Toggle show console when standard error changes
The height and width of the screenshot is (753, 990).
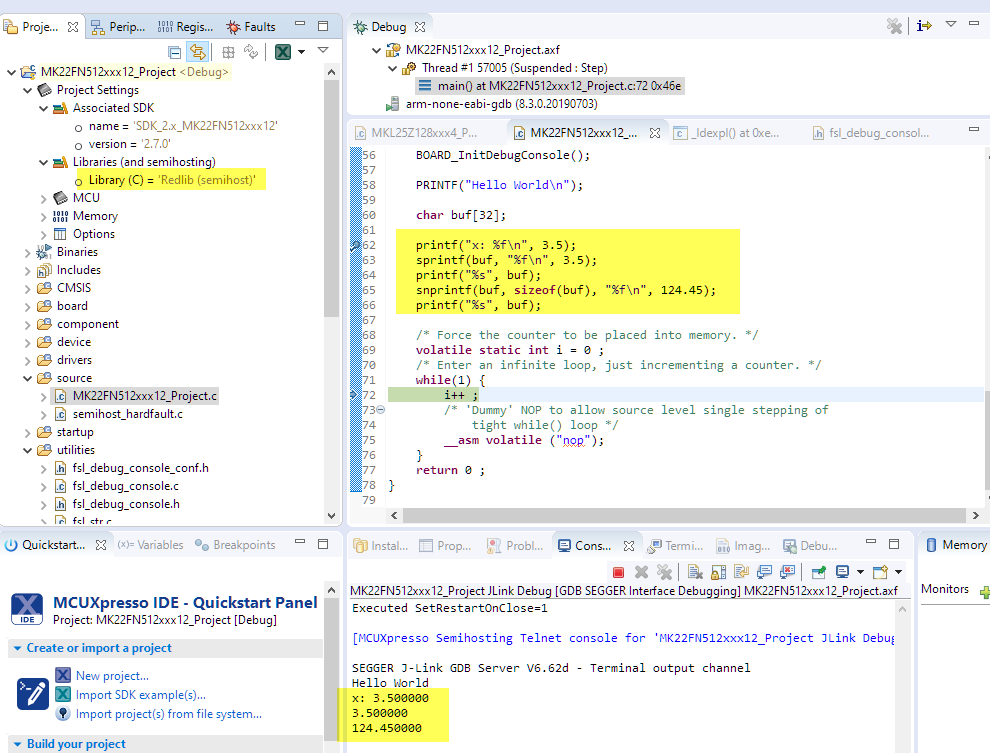787,572
